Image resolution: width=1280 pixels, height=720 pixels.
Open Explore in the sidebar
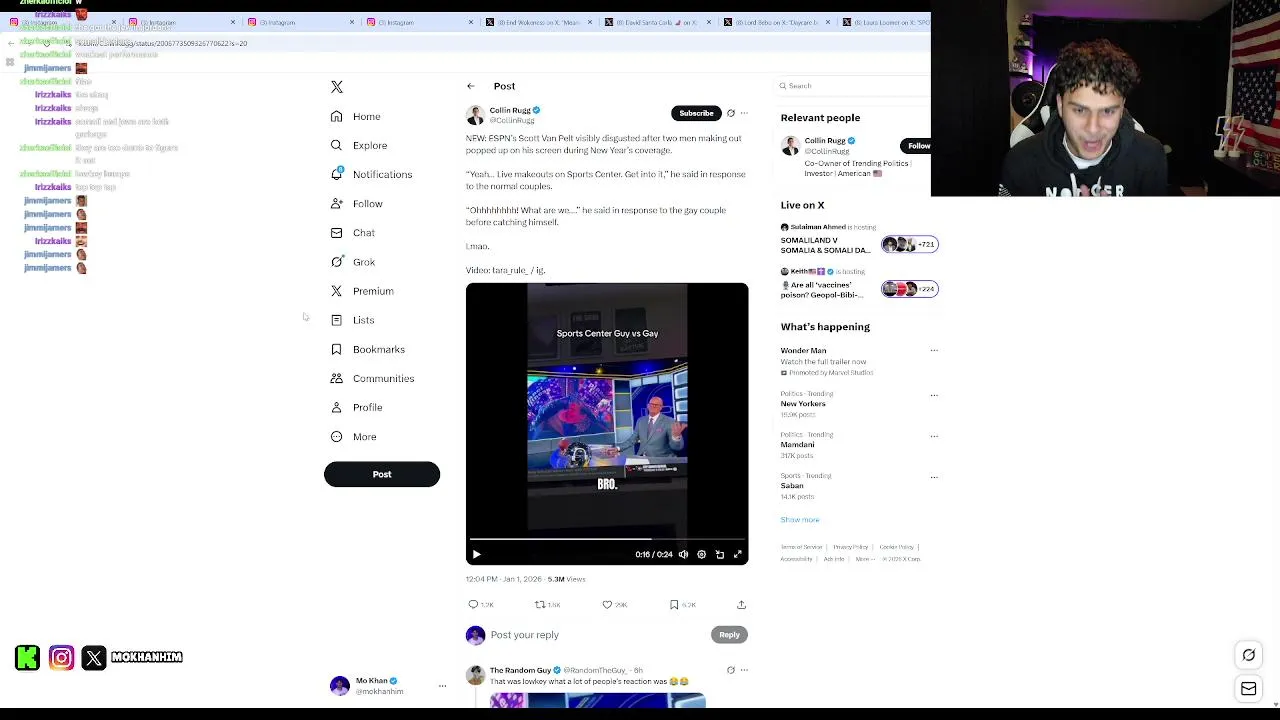pyautogui.click(x=358, y=146)
